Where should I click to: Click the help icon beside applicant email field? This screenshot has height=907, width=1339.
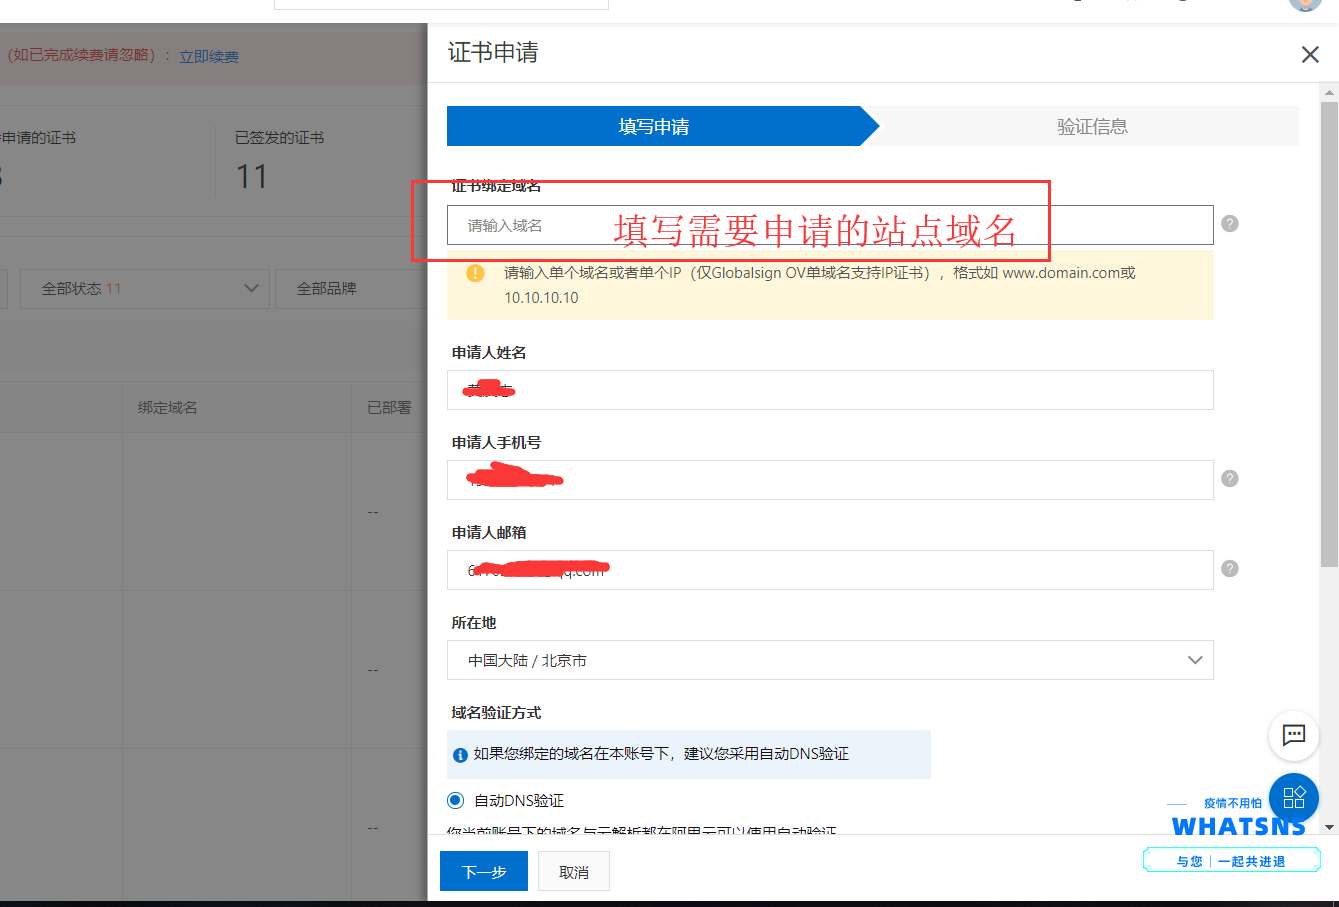[x=1230, y=569]
